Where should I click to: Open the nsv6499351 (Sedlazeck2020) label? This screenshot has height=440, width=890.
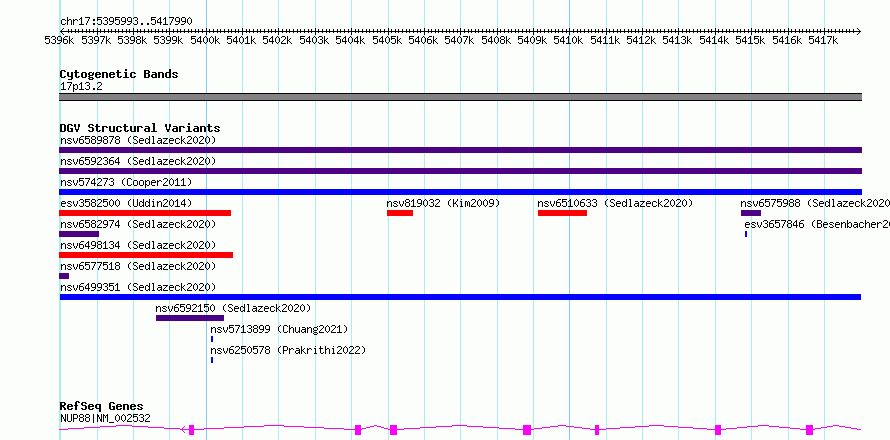(138, 287)
